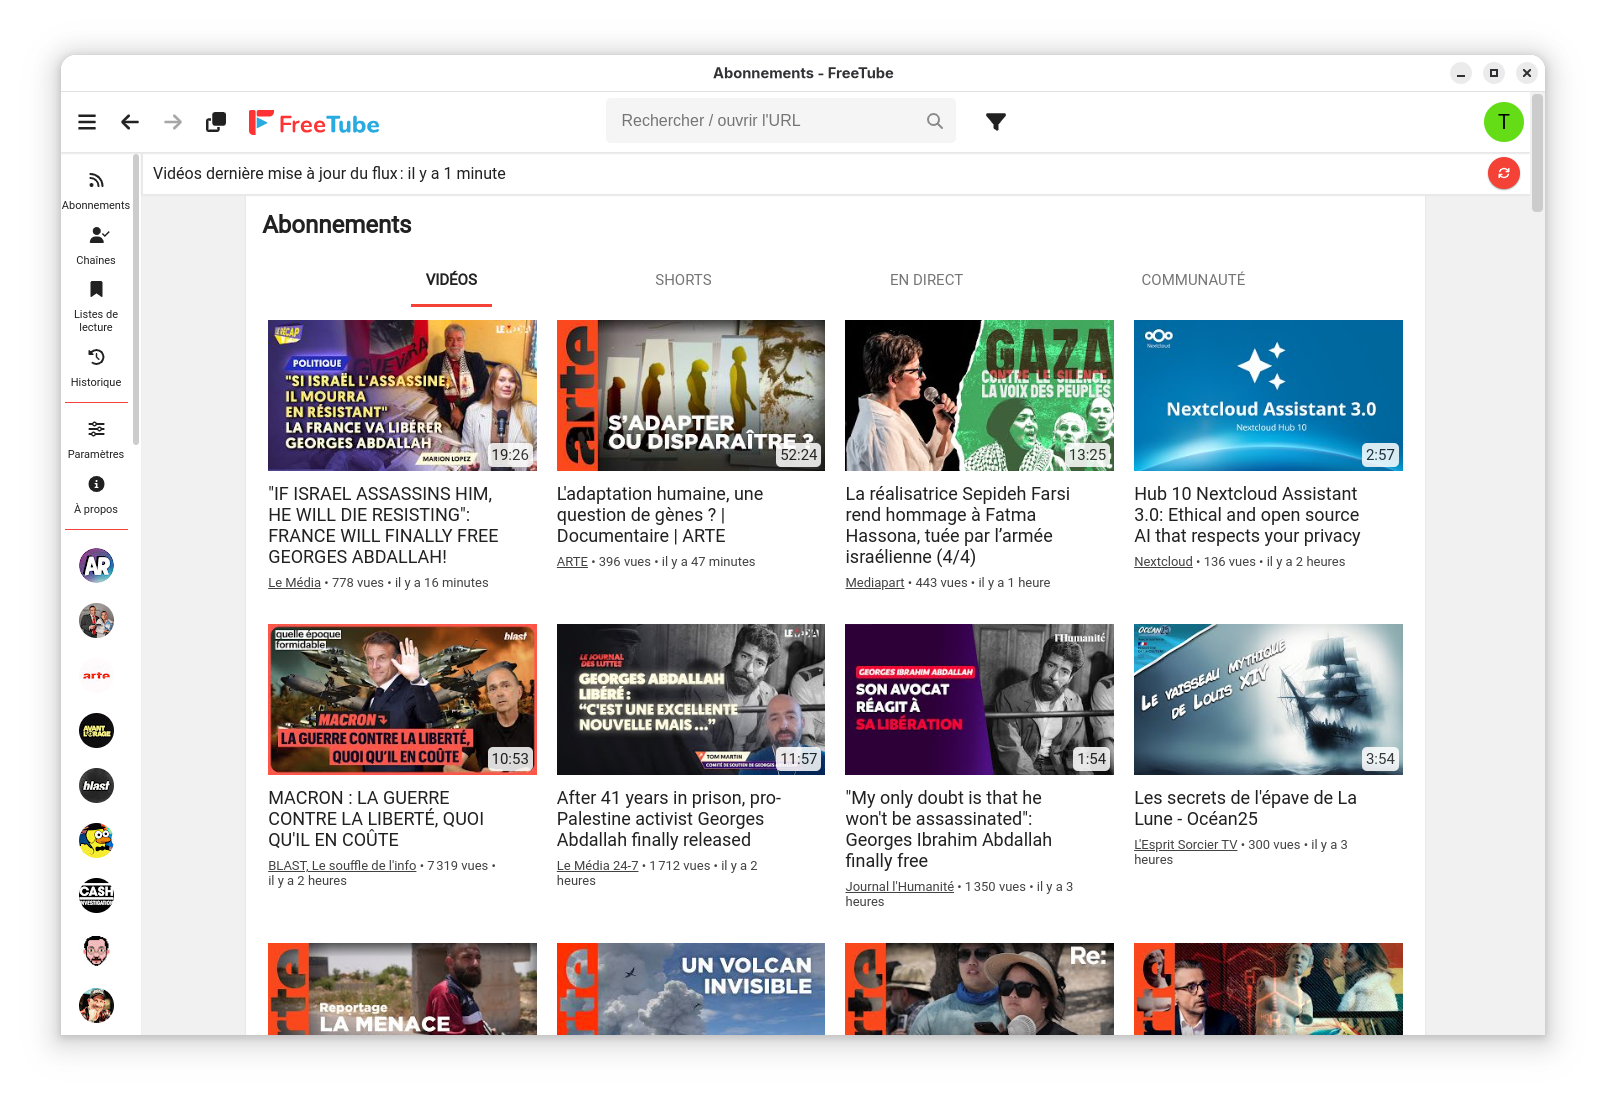Open Listes de lecture in sidebar
This screenshot has height=1102, width=1606.
[96, 306]
